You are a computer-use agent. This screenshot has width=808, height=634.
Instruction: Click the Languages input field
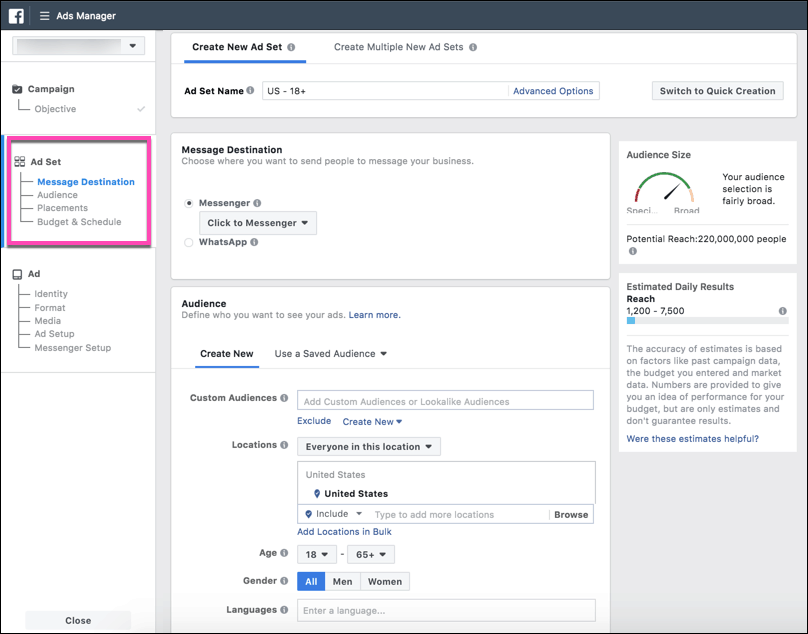446,610
